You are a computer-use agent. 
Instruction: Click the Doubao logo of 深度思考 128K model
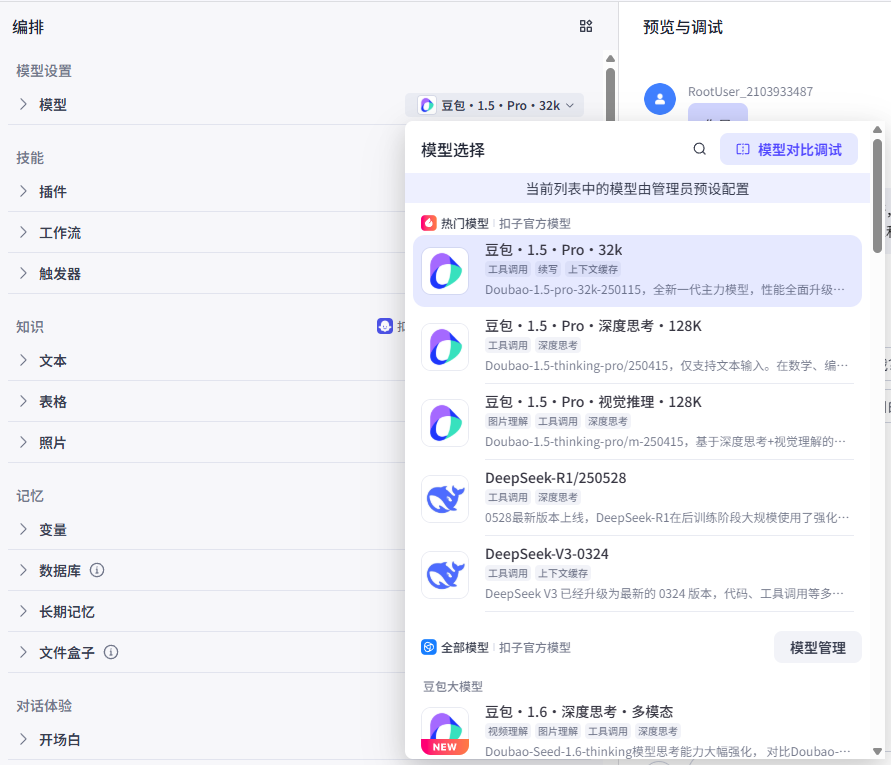coord(445,347)
